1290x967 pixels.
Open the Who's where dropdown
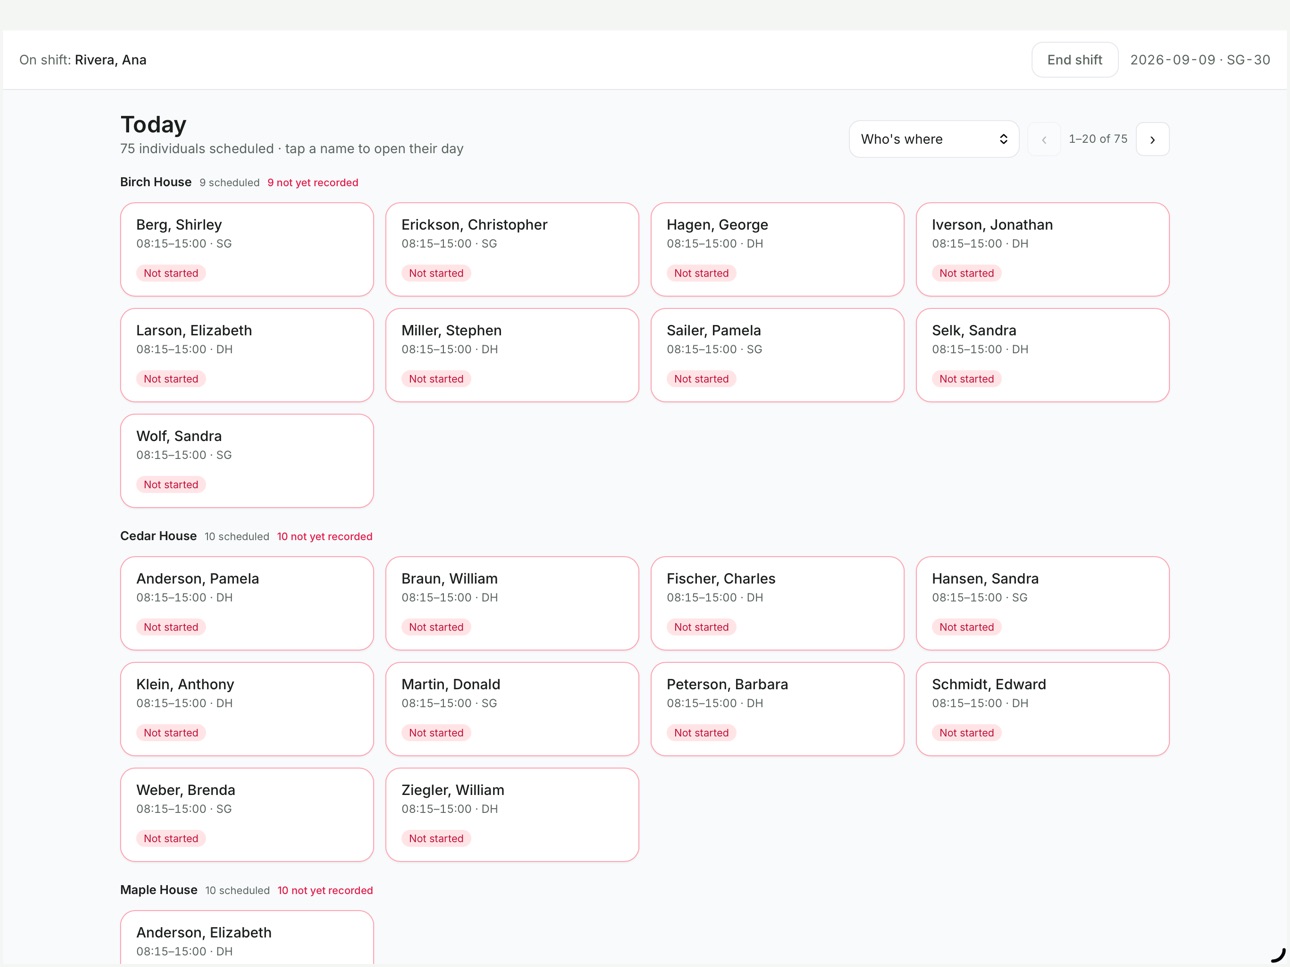(x=934, y=139)
